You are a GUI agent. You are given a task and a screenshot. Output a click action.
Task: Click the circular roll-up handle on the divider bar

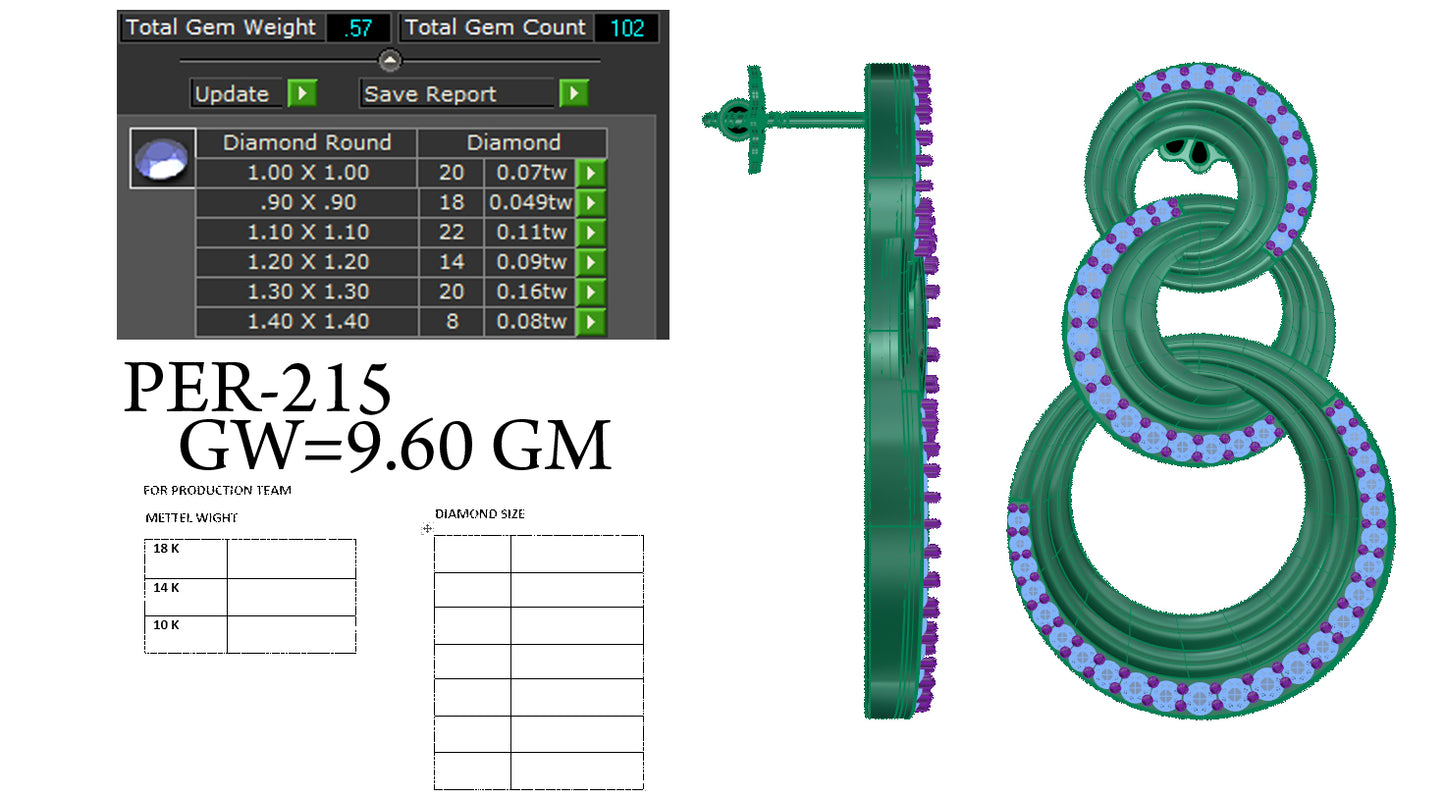[389, 58]
